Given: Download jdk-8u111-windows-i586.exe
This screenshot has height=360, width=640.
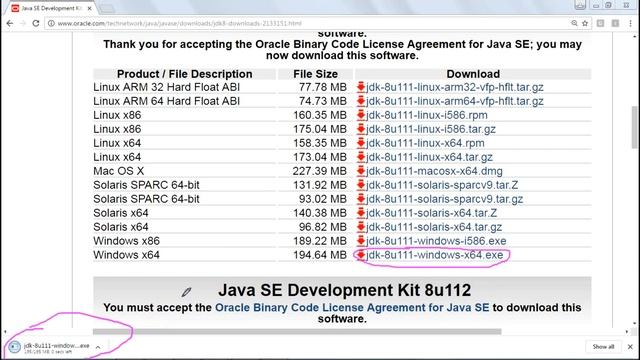Looking at the screenshot, I should tap(436, 241).
